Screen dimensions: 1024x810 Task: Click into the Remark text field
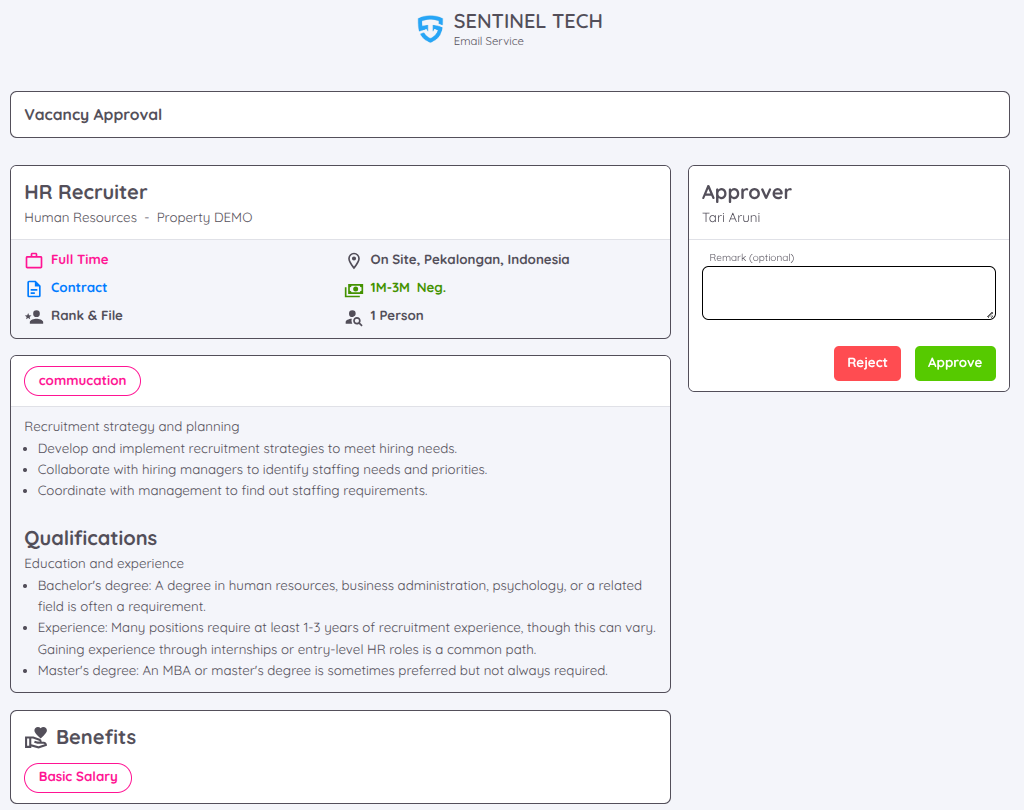pyautogui.click(x=848, y=292)
